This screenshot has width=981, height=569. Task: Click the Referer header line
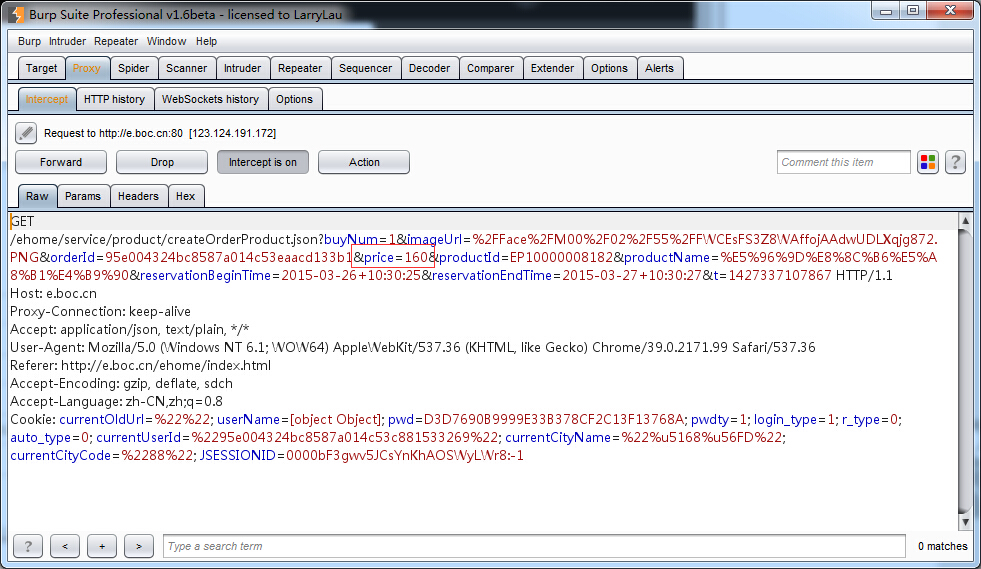tap(140, 366)
